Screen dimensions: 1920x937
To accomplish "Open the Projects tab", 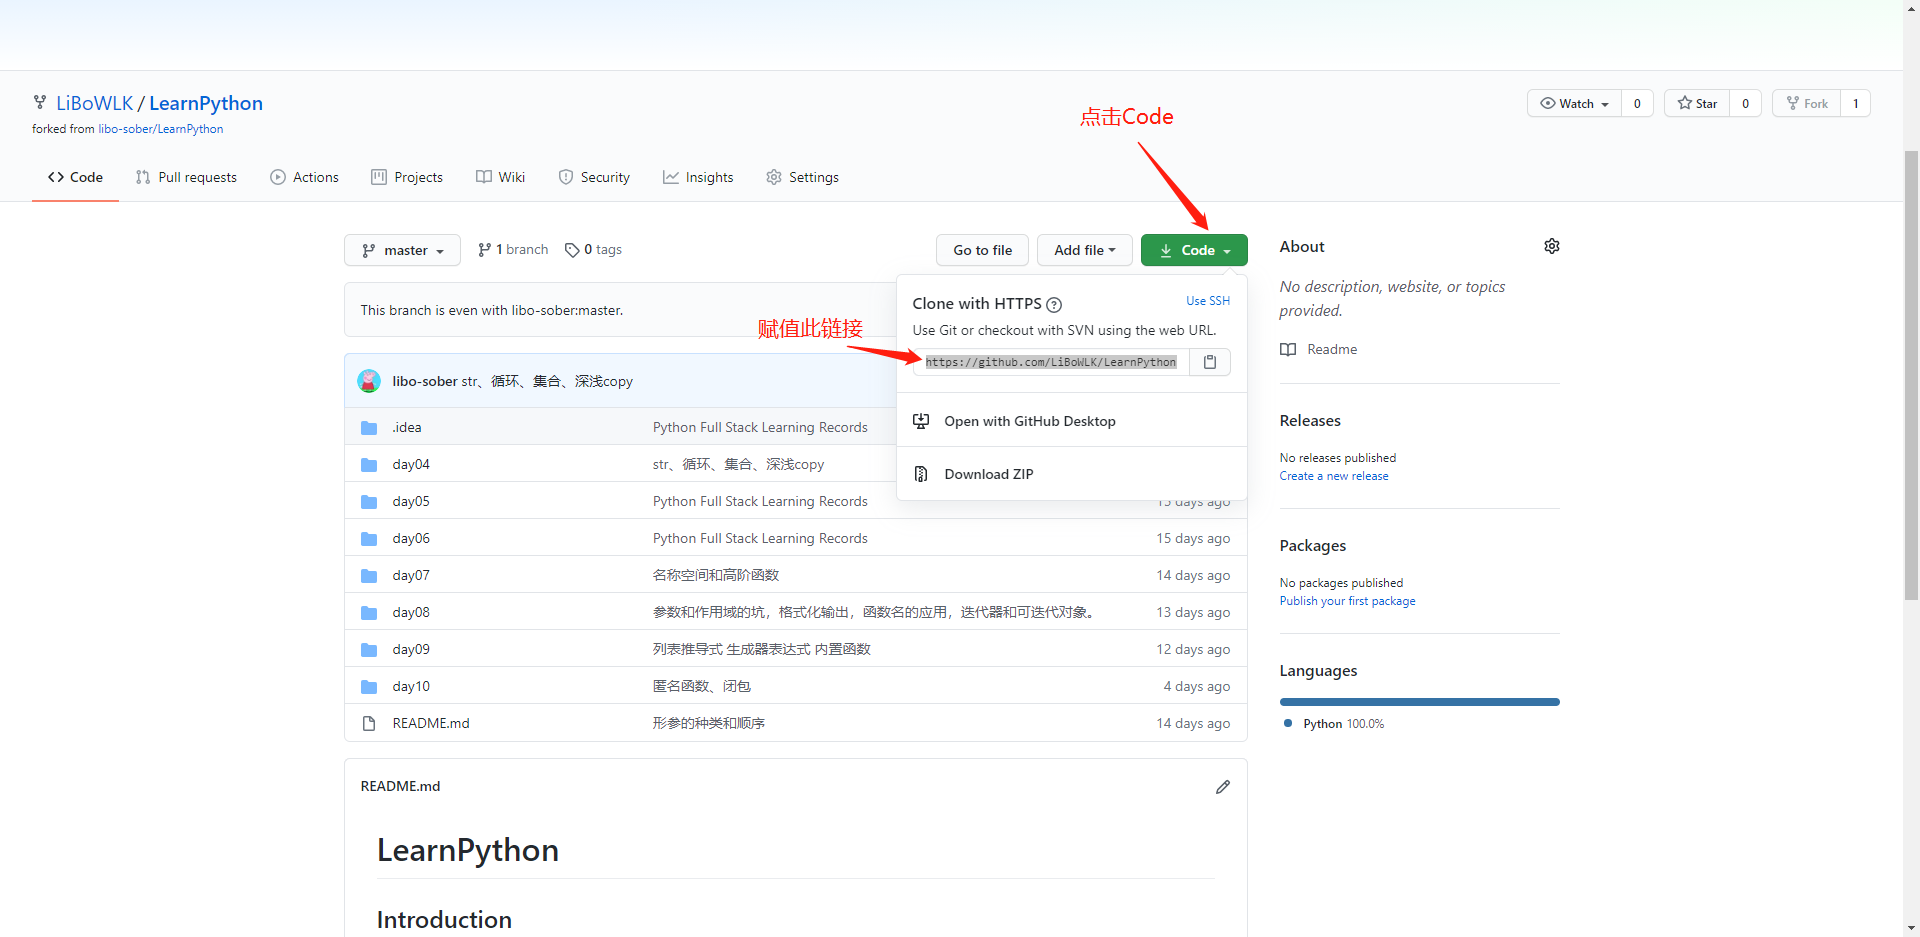I will coord(406,177).
